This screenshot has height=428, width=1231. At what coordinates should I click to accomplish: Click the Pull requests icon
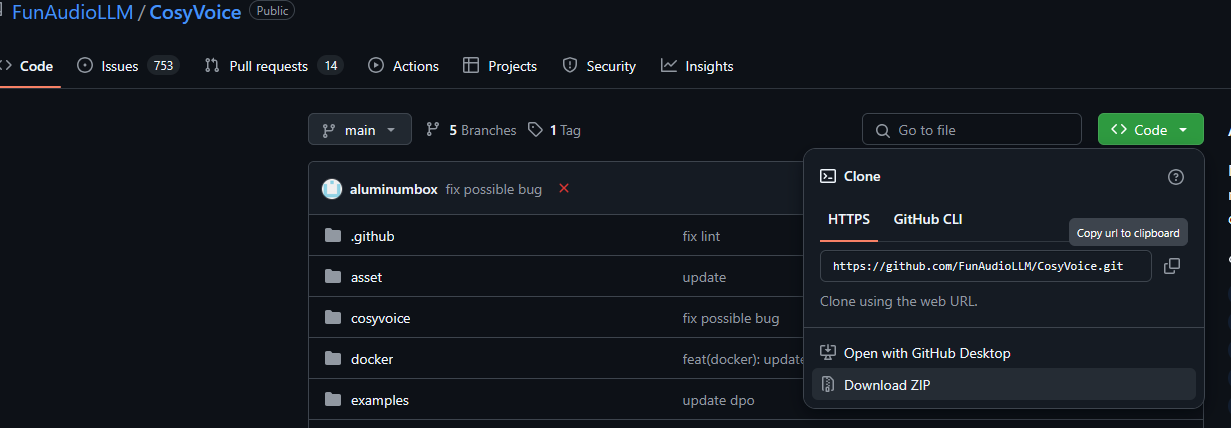212,66
